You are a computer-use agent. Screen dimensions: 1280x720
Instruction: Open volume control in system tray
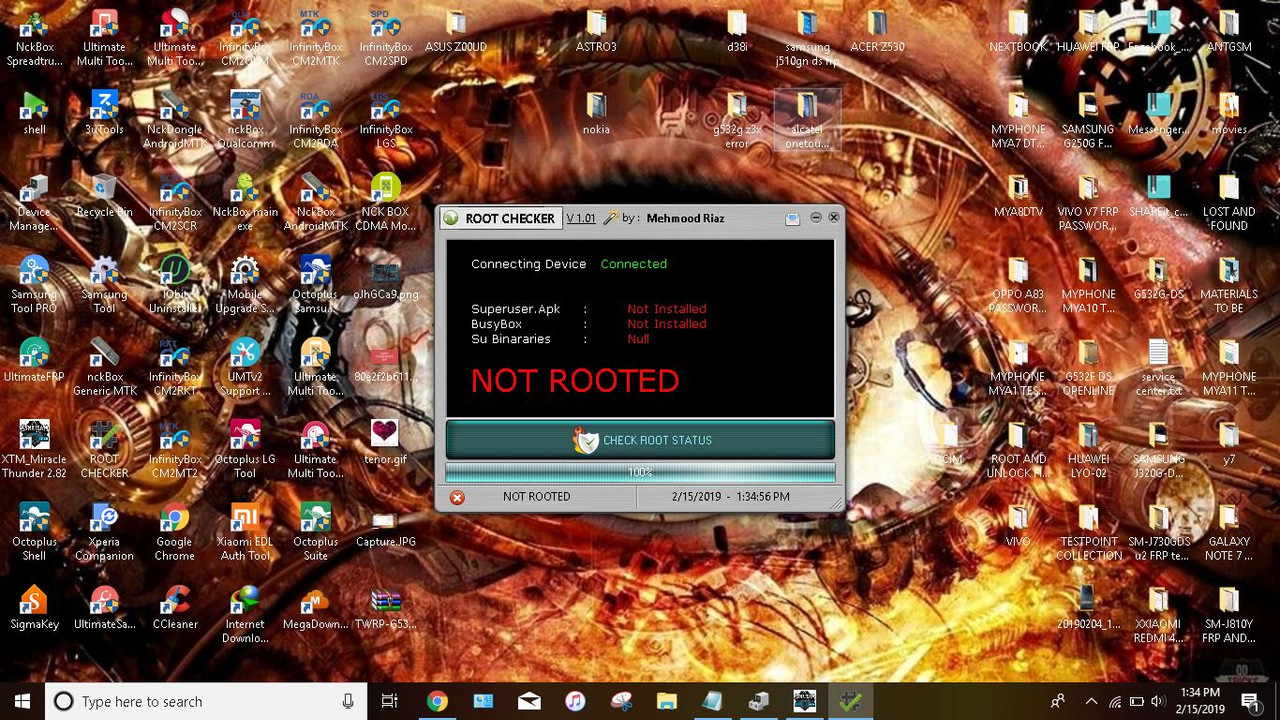coord(1158,702)
